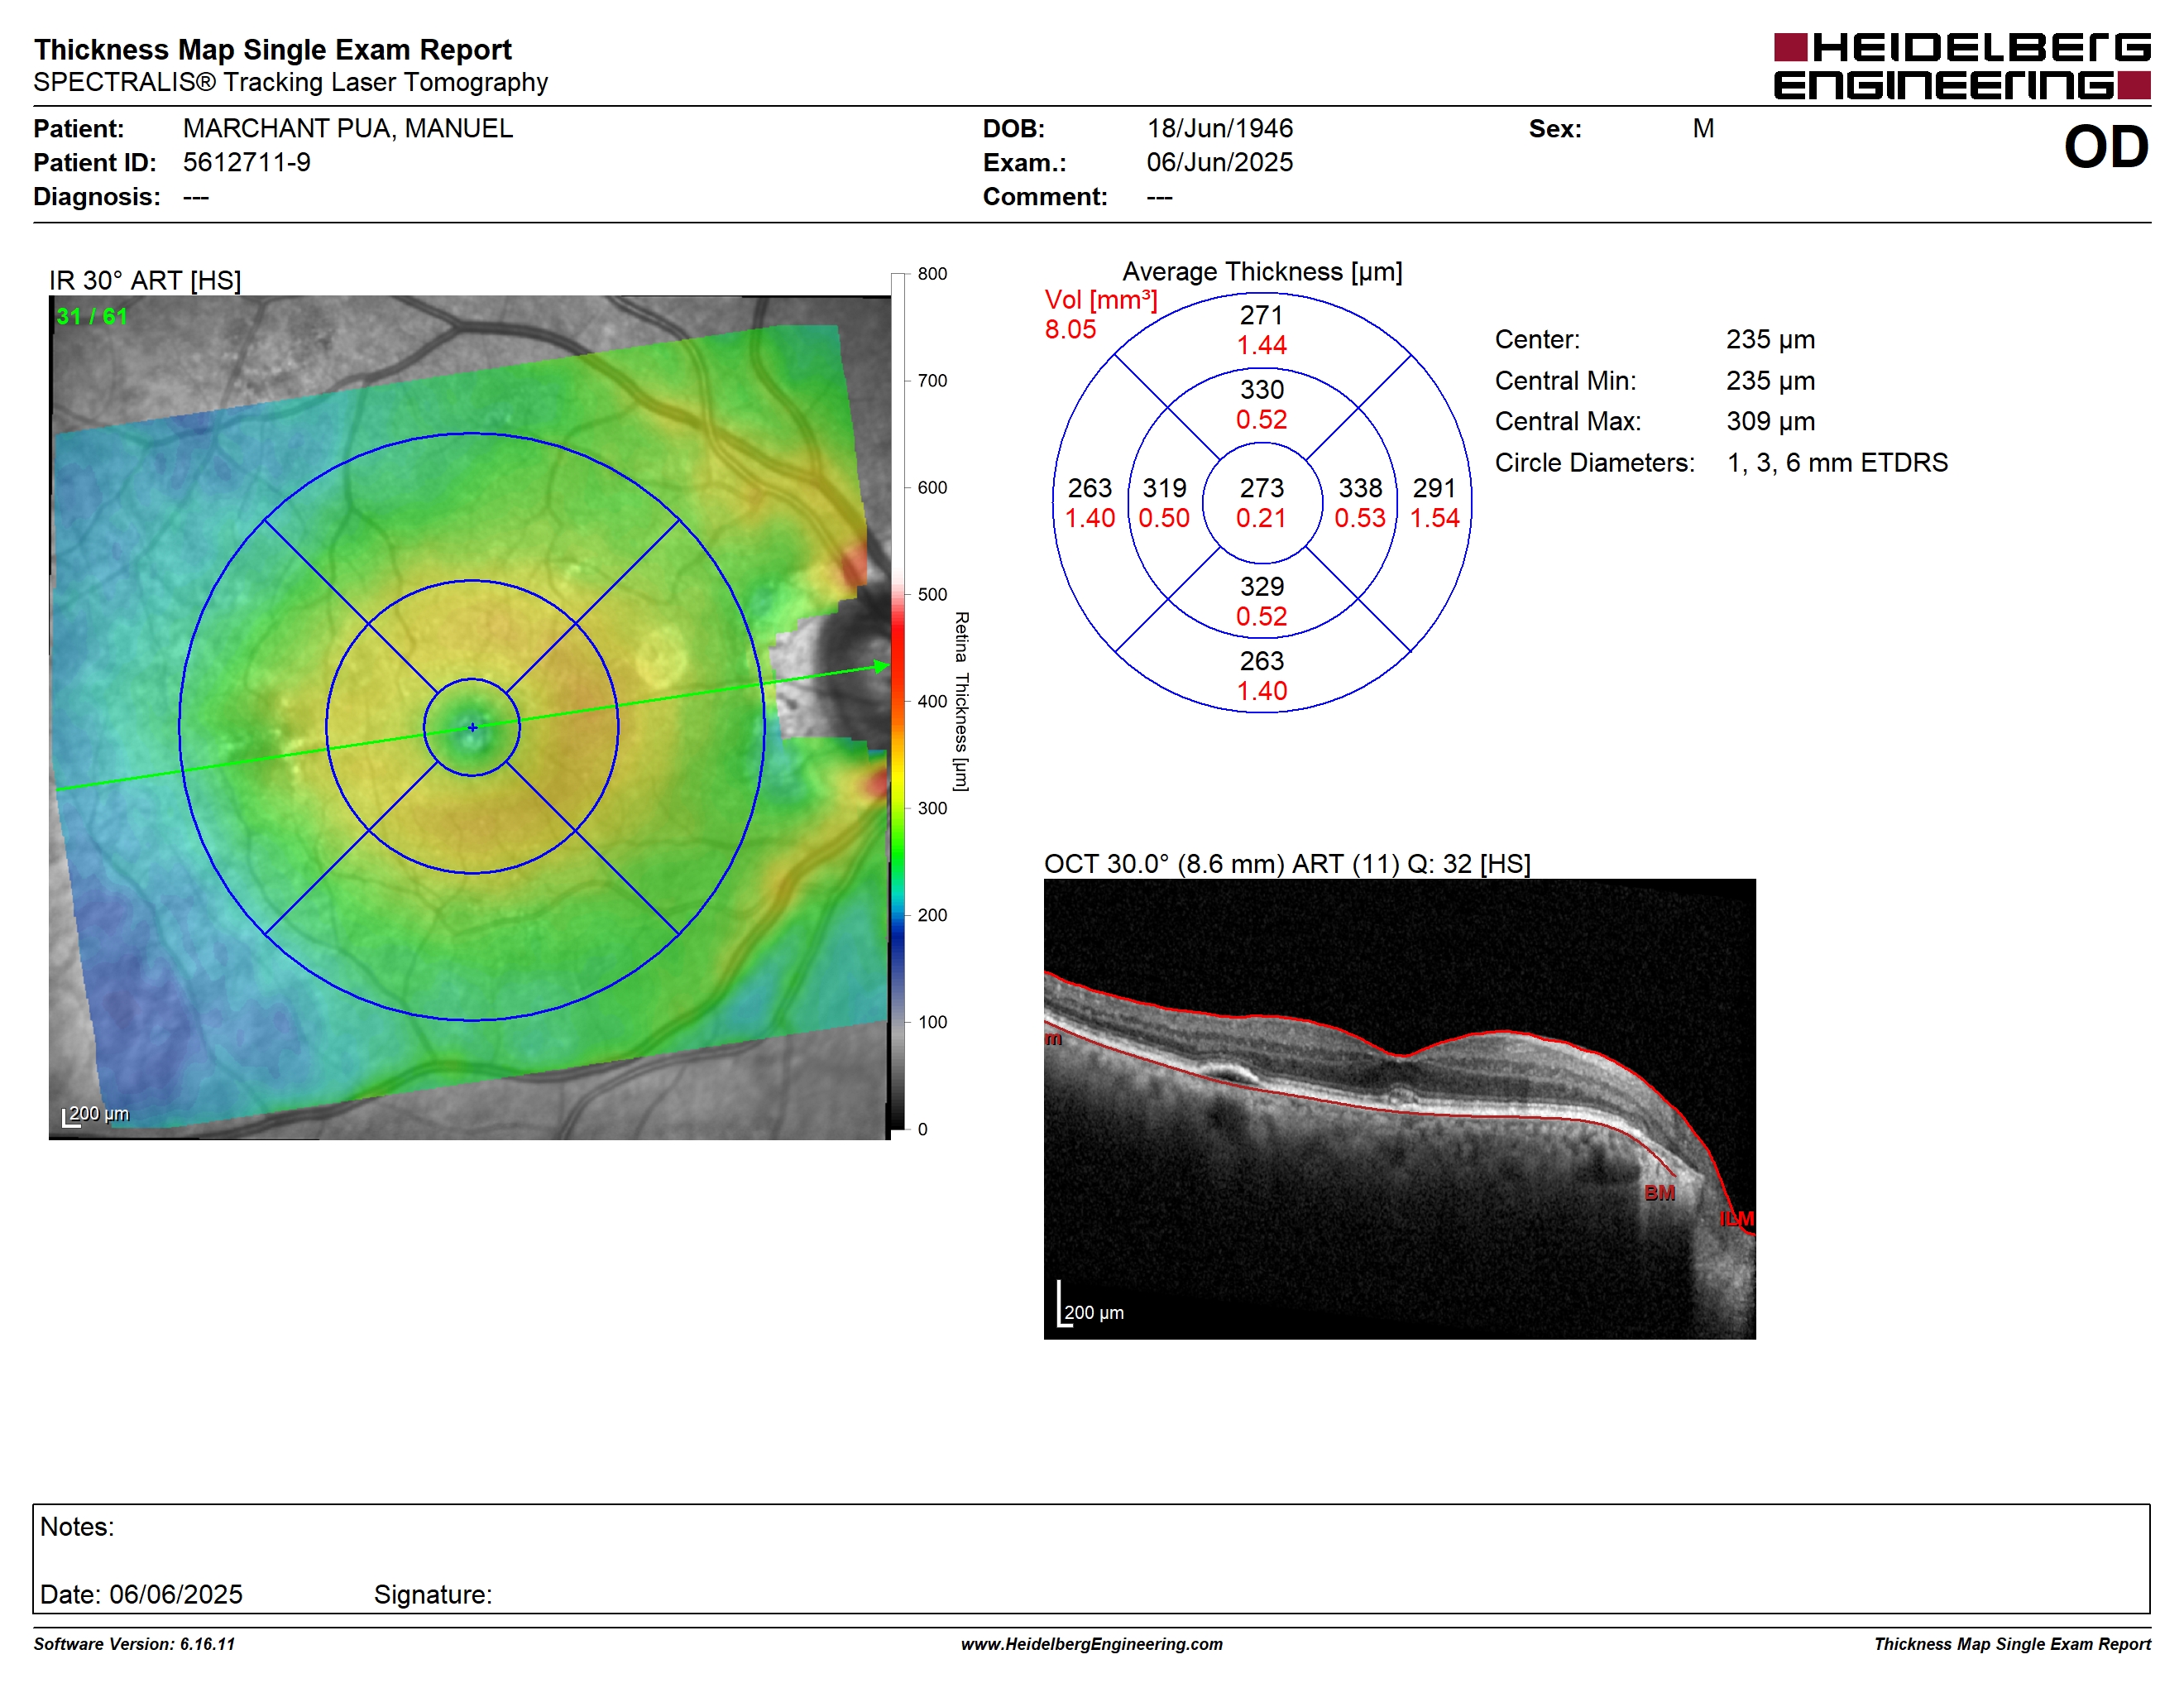The image size is (2184, 1688).
Task: Click outer nasal thickness 291
Action: [x=1434, y=488]
